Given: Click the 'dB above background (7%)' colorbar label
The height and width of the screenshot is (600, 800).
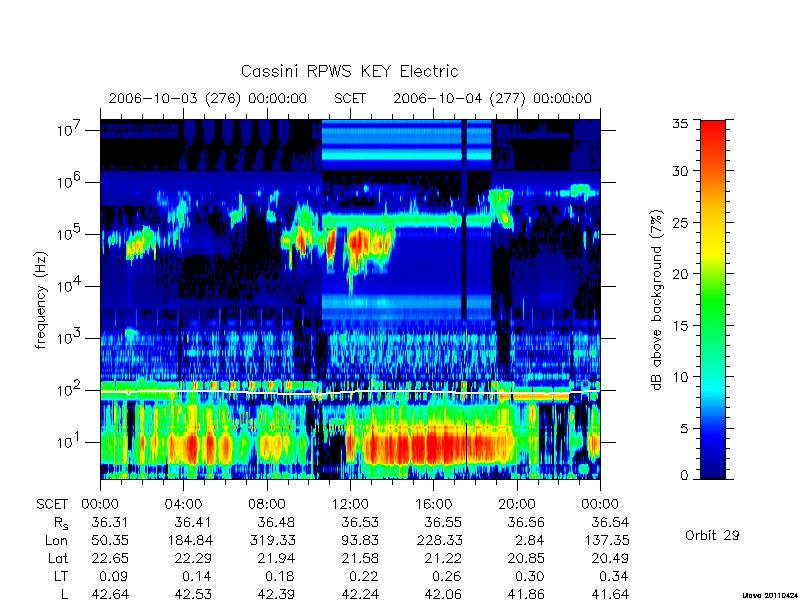Looking at the screenshot, I should pos(657,300).
